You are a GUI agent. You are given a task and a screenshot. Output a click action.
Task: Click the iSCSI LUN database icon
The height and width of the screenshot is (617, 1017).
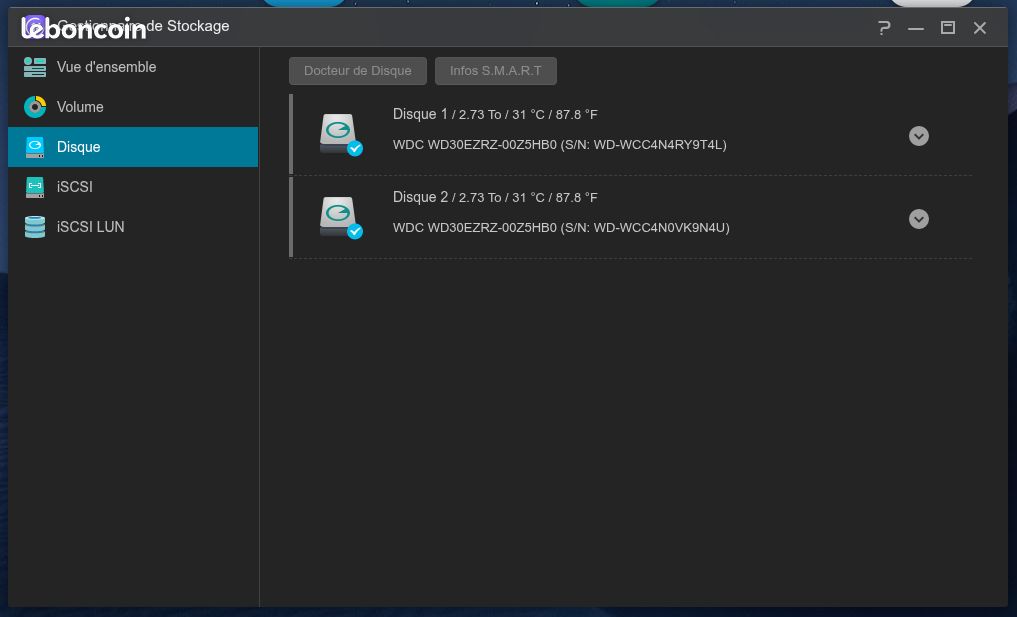click(35, 227)
